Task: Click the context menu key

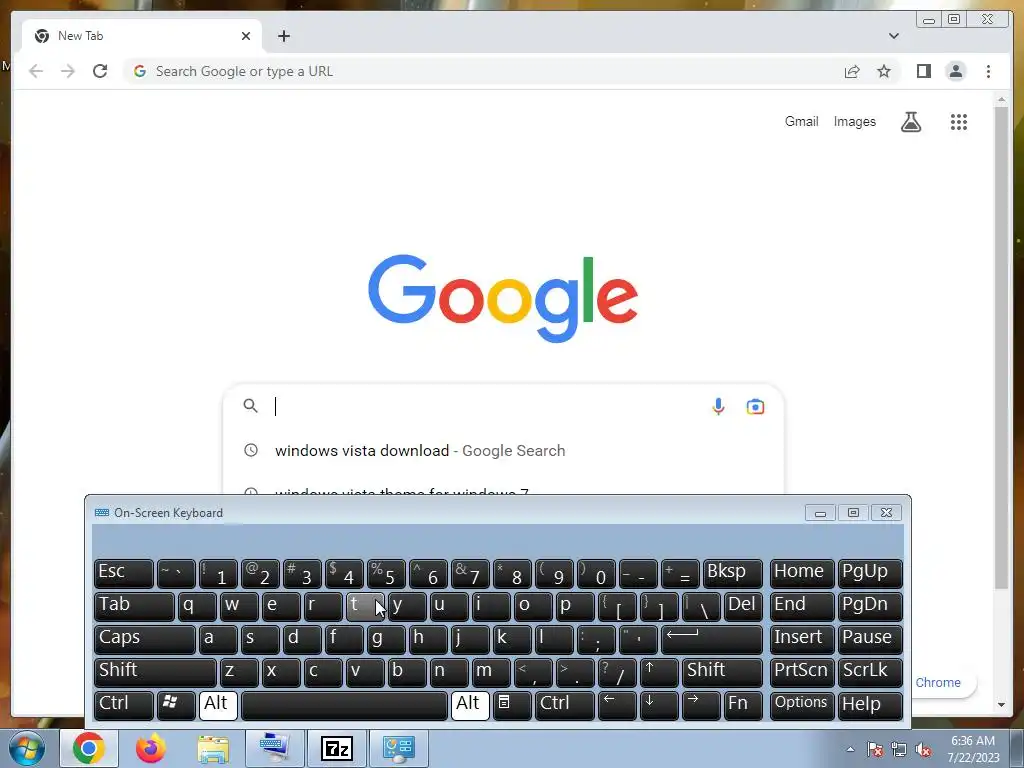Action: [512, 705]
